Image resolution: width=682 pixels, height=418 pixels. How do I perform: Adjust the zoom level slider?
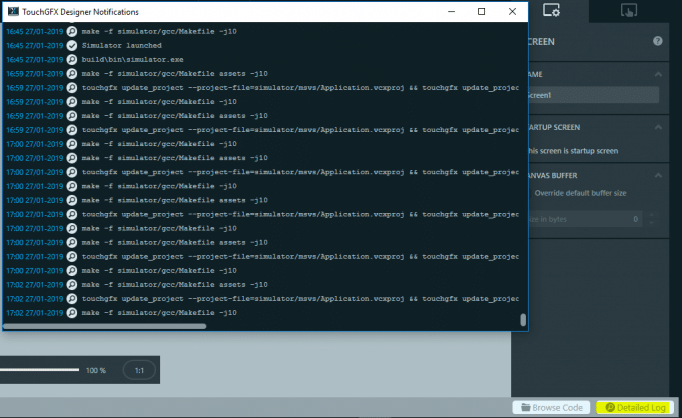click(x=40, y=370)
